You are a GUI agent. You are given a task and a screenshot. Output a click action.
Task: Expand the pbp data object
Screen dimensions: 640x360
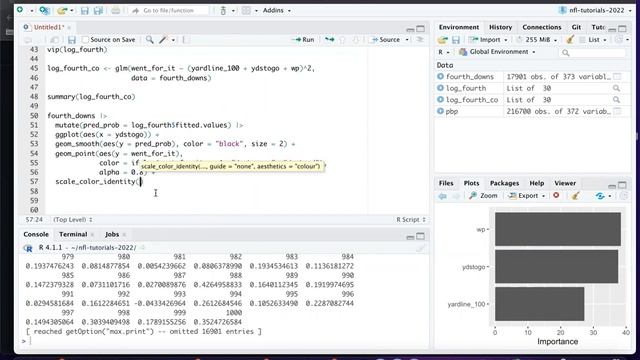[440, 111]
